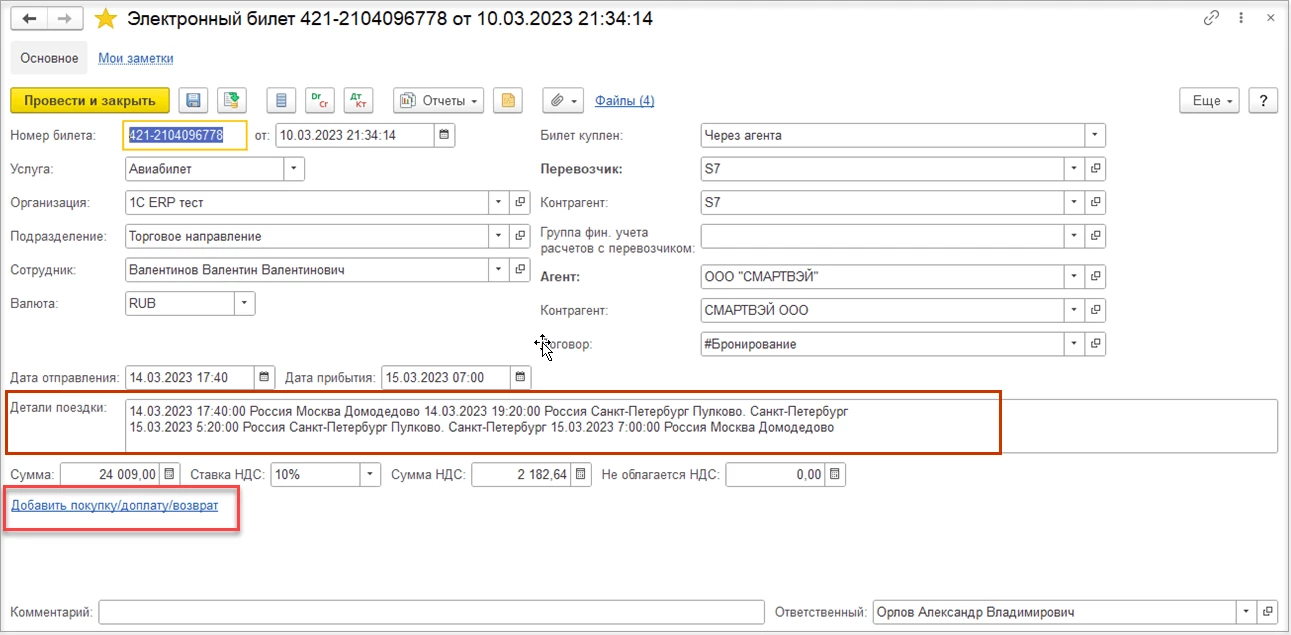Expand the Подразделение dropdown list

pos(500,236)
